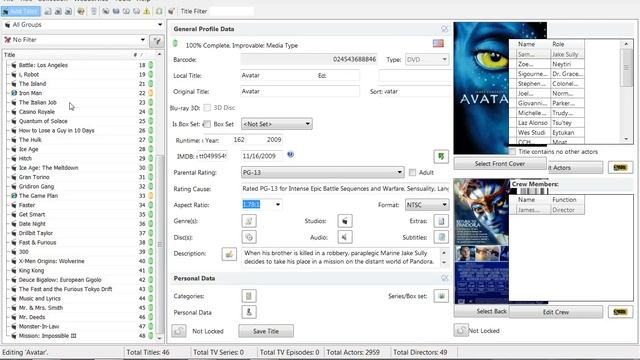Click the Rating Cause text field

345,189
